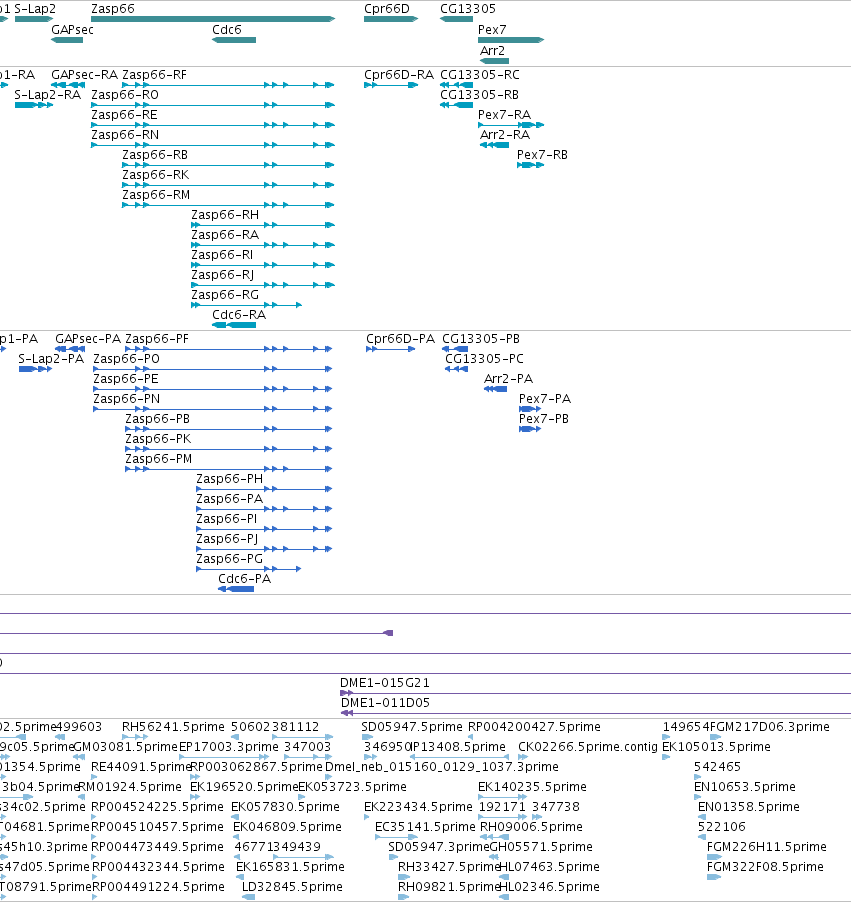The height and width of the screenshot is (902, 851).
Task: Click the Zasp66-RI transcript label
Action: click(x=222, y=254)
